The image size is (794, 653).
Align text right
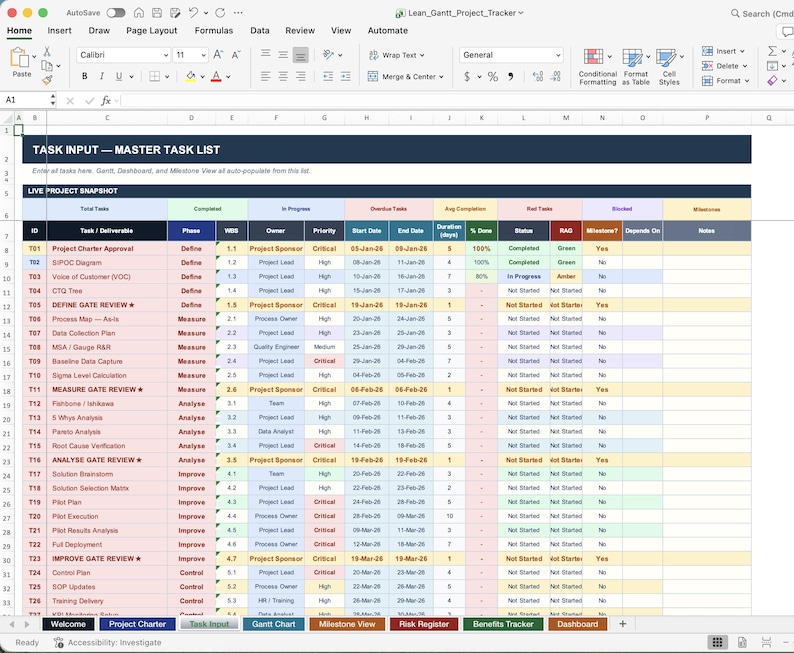[x=301, y=76]
